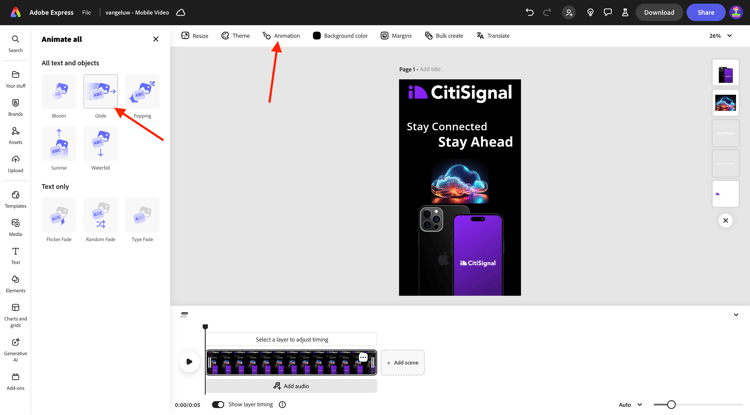The width and height of the screenshot is (750, 415).
Task: Click the Undo arrow
Action: point(529,12)
